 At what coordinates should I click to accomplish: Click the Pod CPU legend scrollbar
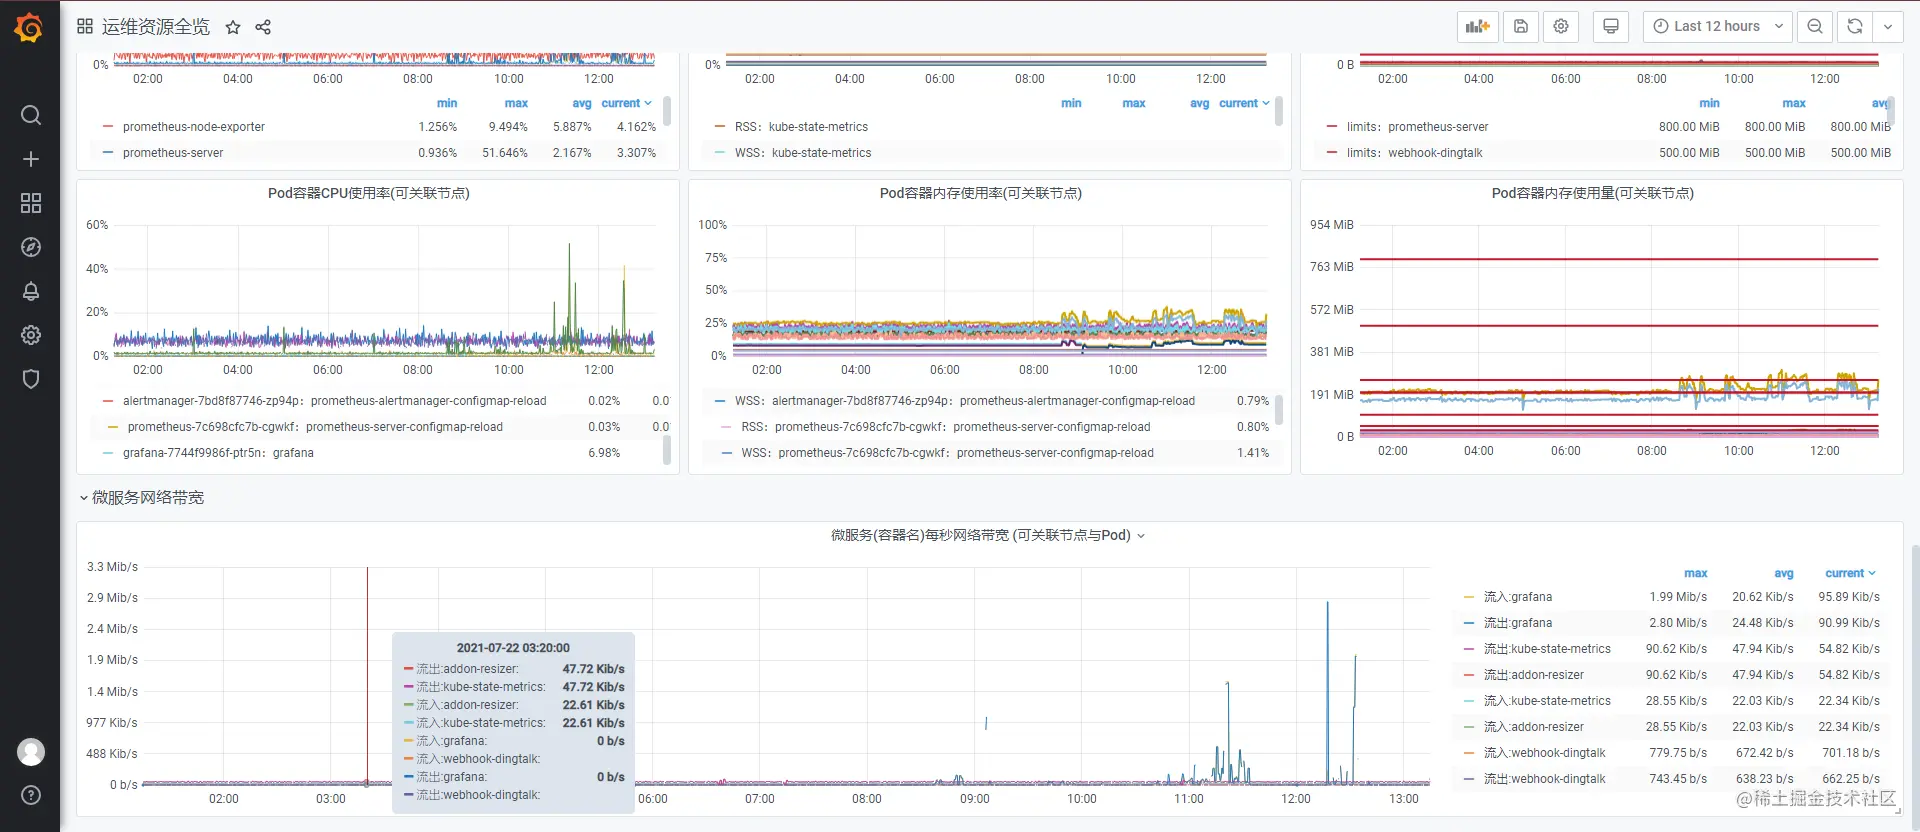point(667,451)
